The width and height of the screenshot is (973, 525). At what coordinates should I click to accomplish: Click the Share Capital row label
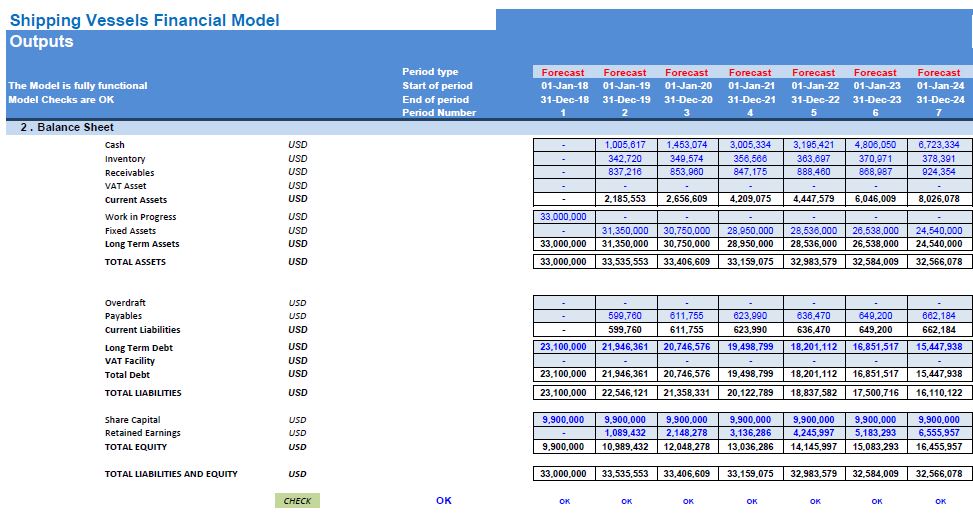click(x=132, y=420)
